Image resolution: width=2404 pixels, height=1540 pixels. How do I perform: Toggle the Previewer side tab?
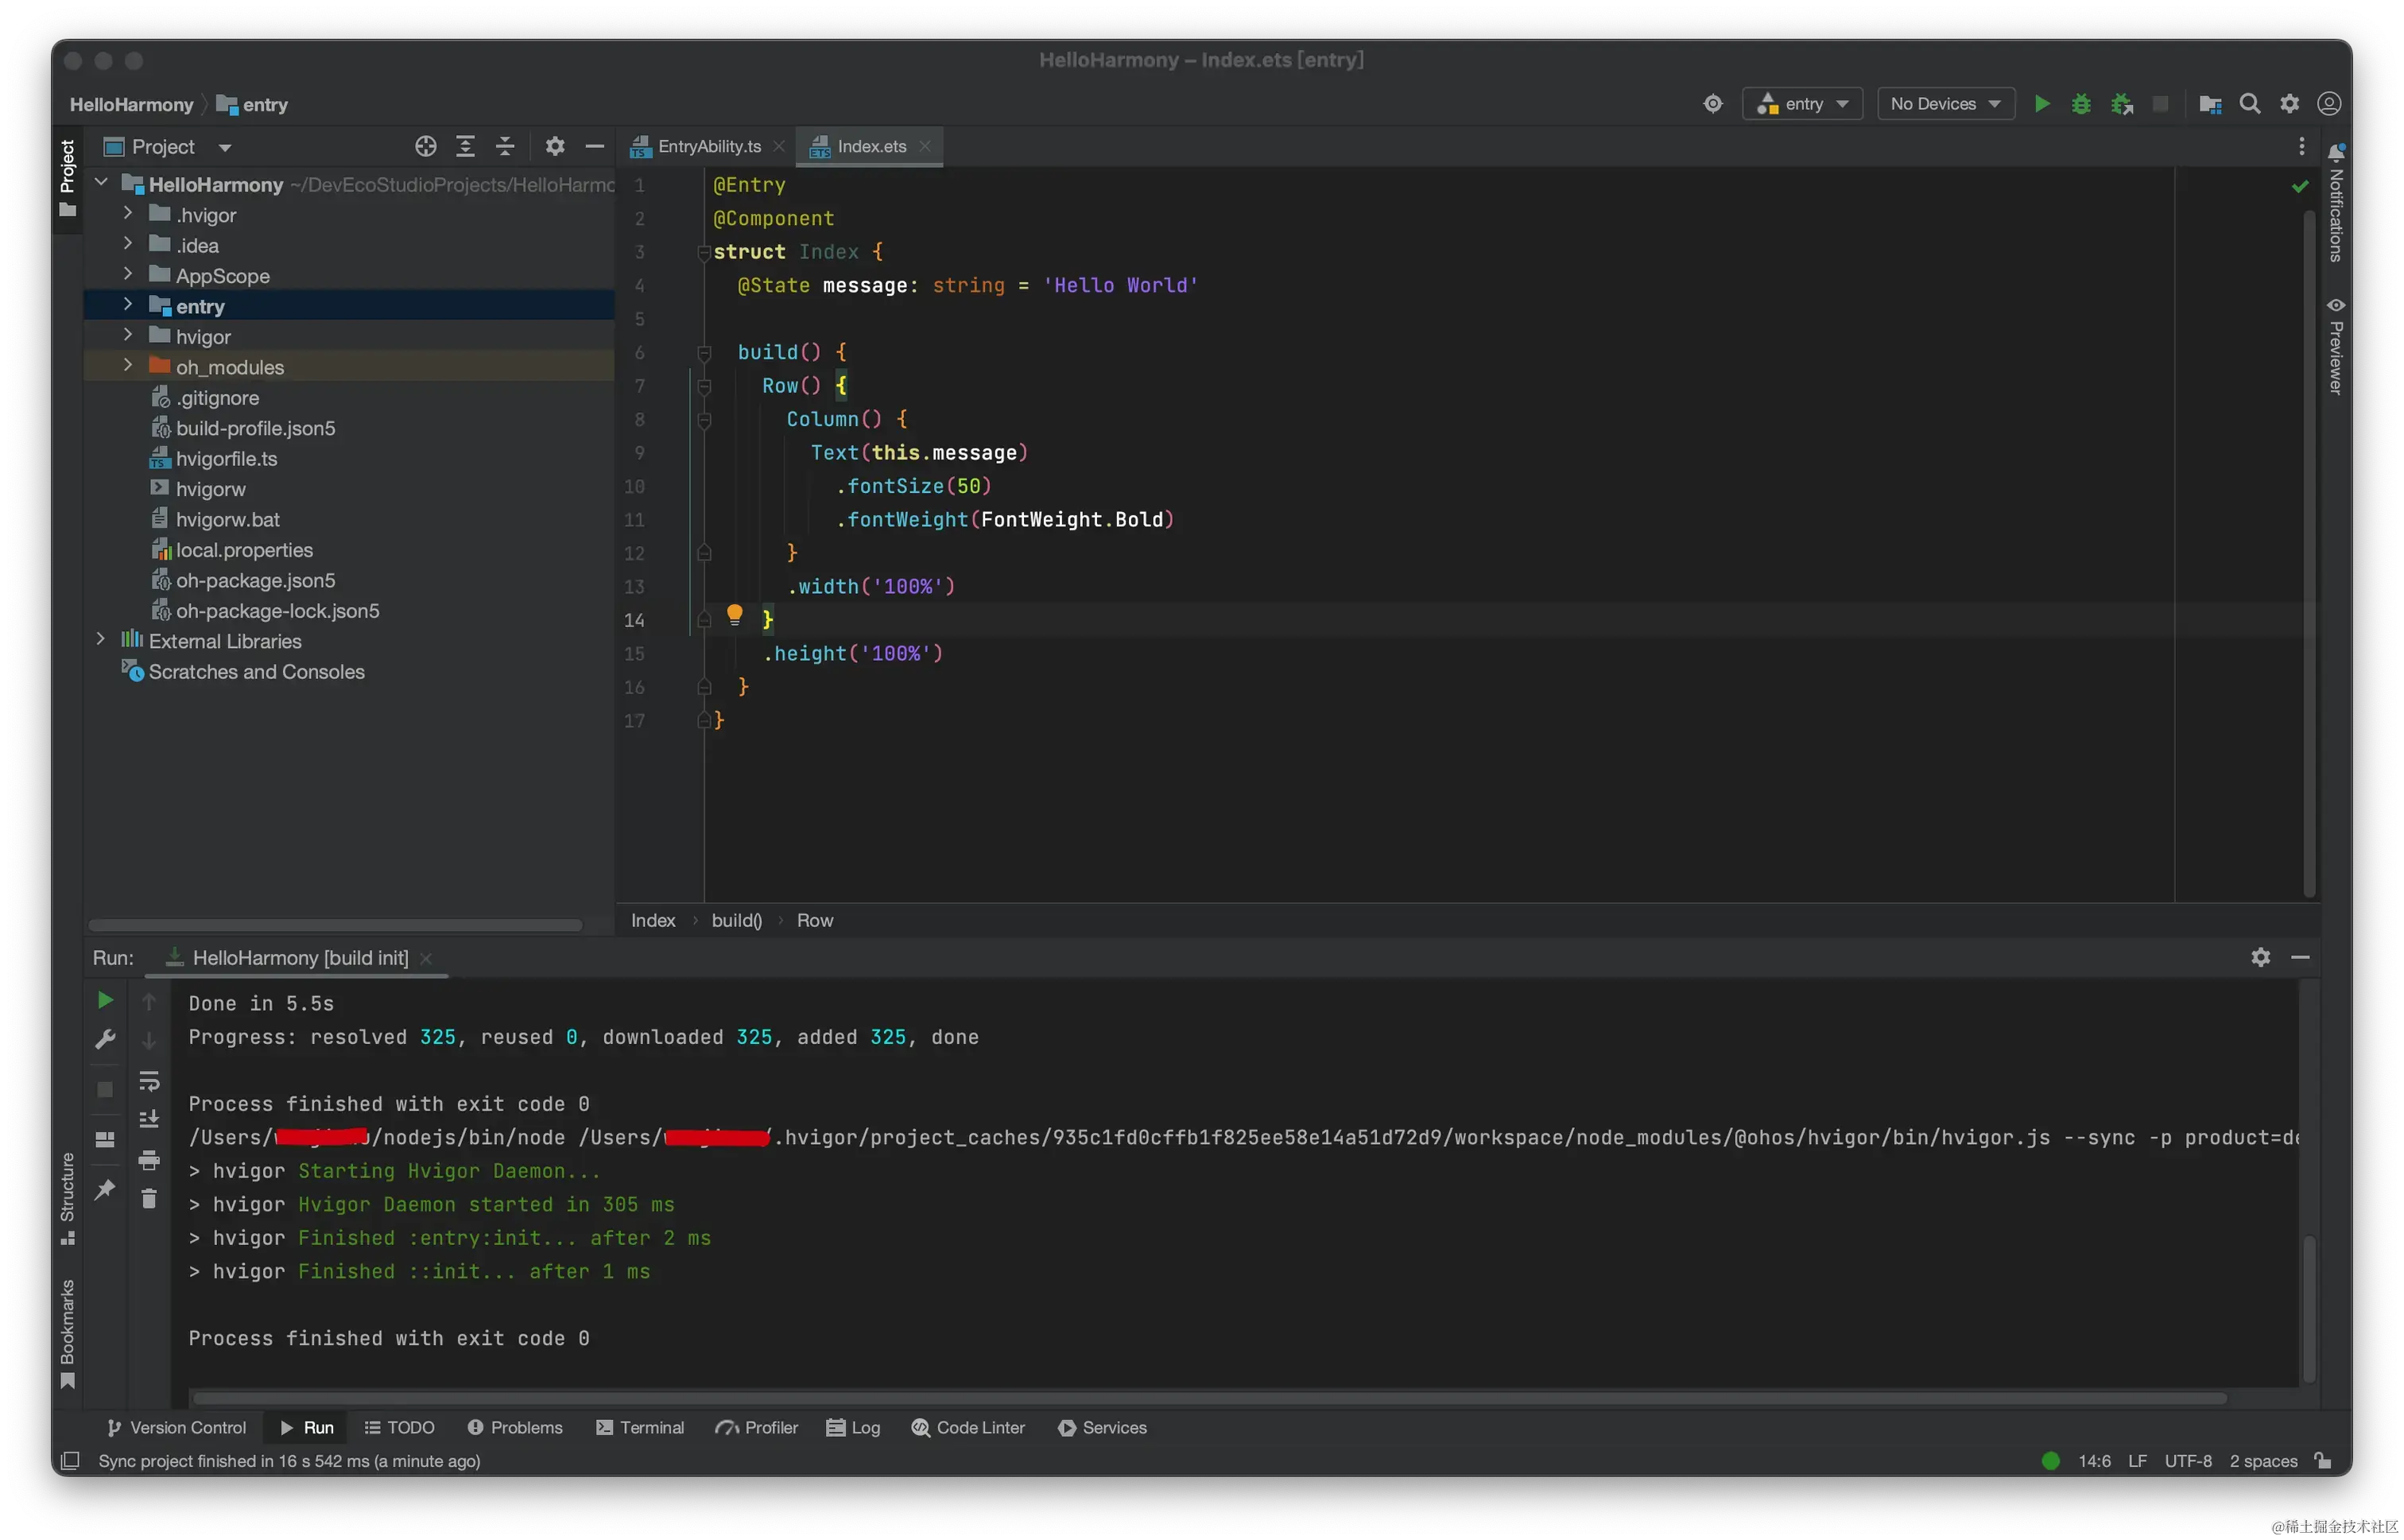pos(2336,346)
